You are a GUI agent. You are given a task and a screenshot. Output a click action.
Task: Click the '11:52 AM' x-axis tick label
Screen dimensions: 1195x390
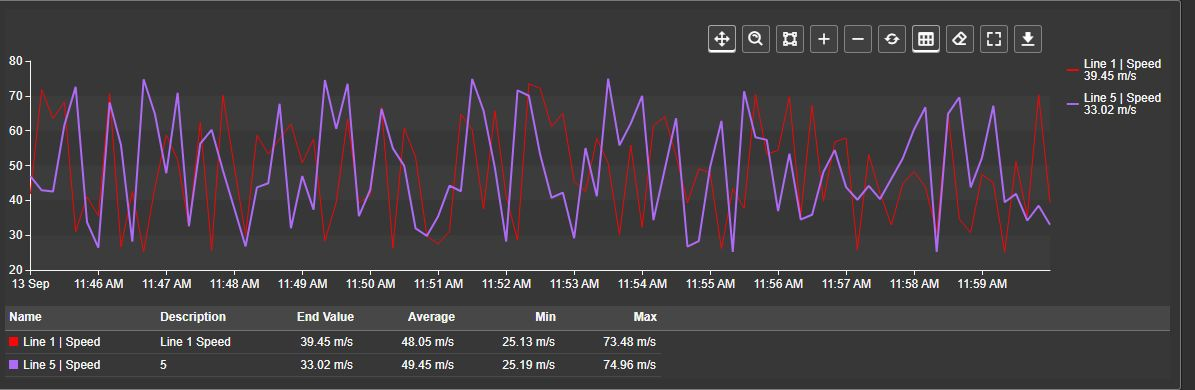(507, 284)
